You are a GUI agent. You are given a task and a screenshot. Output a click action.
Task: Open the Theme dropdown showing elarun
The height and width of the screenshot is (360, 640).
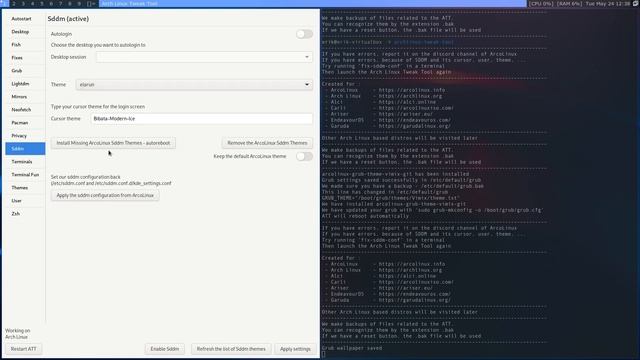coord(194,84)
